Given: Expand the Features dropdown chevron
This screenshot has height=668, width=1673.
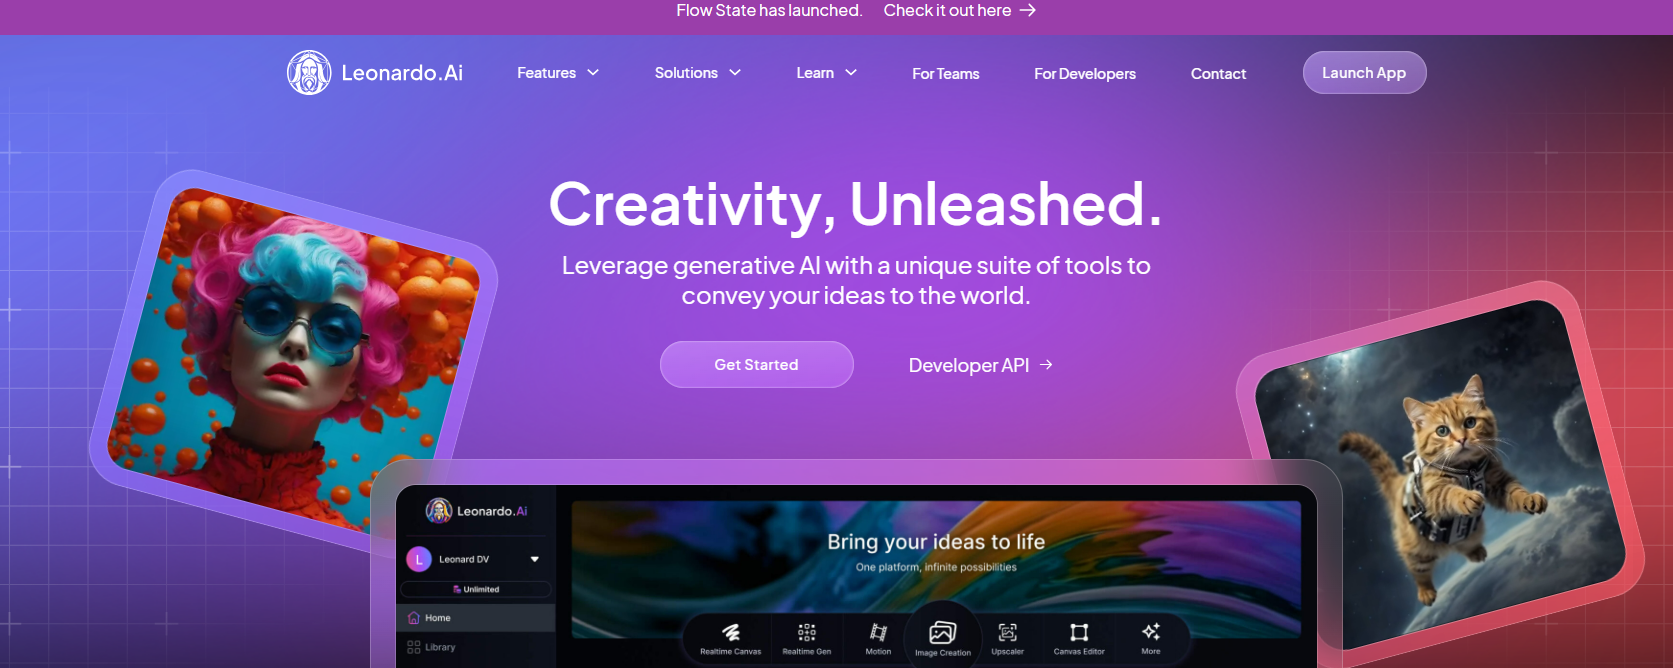Looking at the screenshot, I should tap(593, 73).
